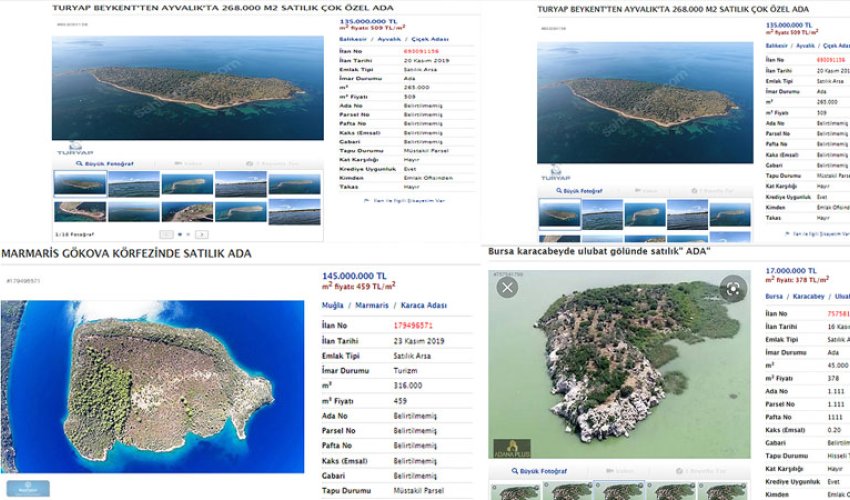Open the Bursa breadcrumb link

point(774,297)
